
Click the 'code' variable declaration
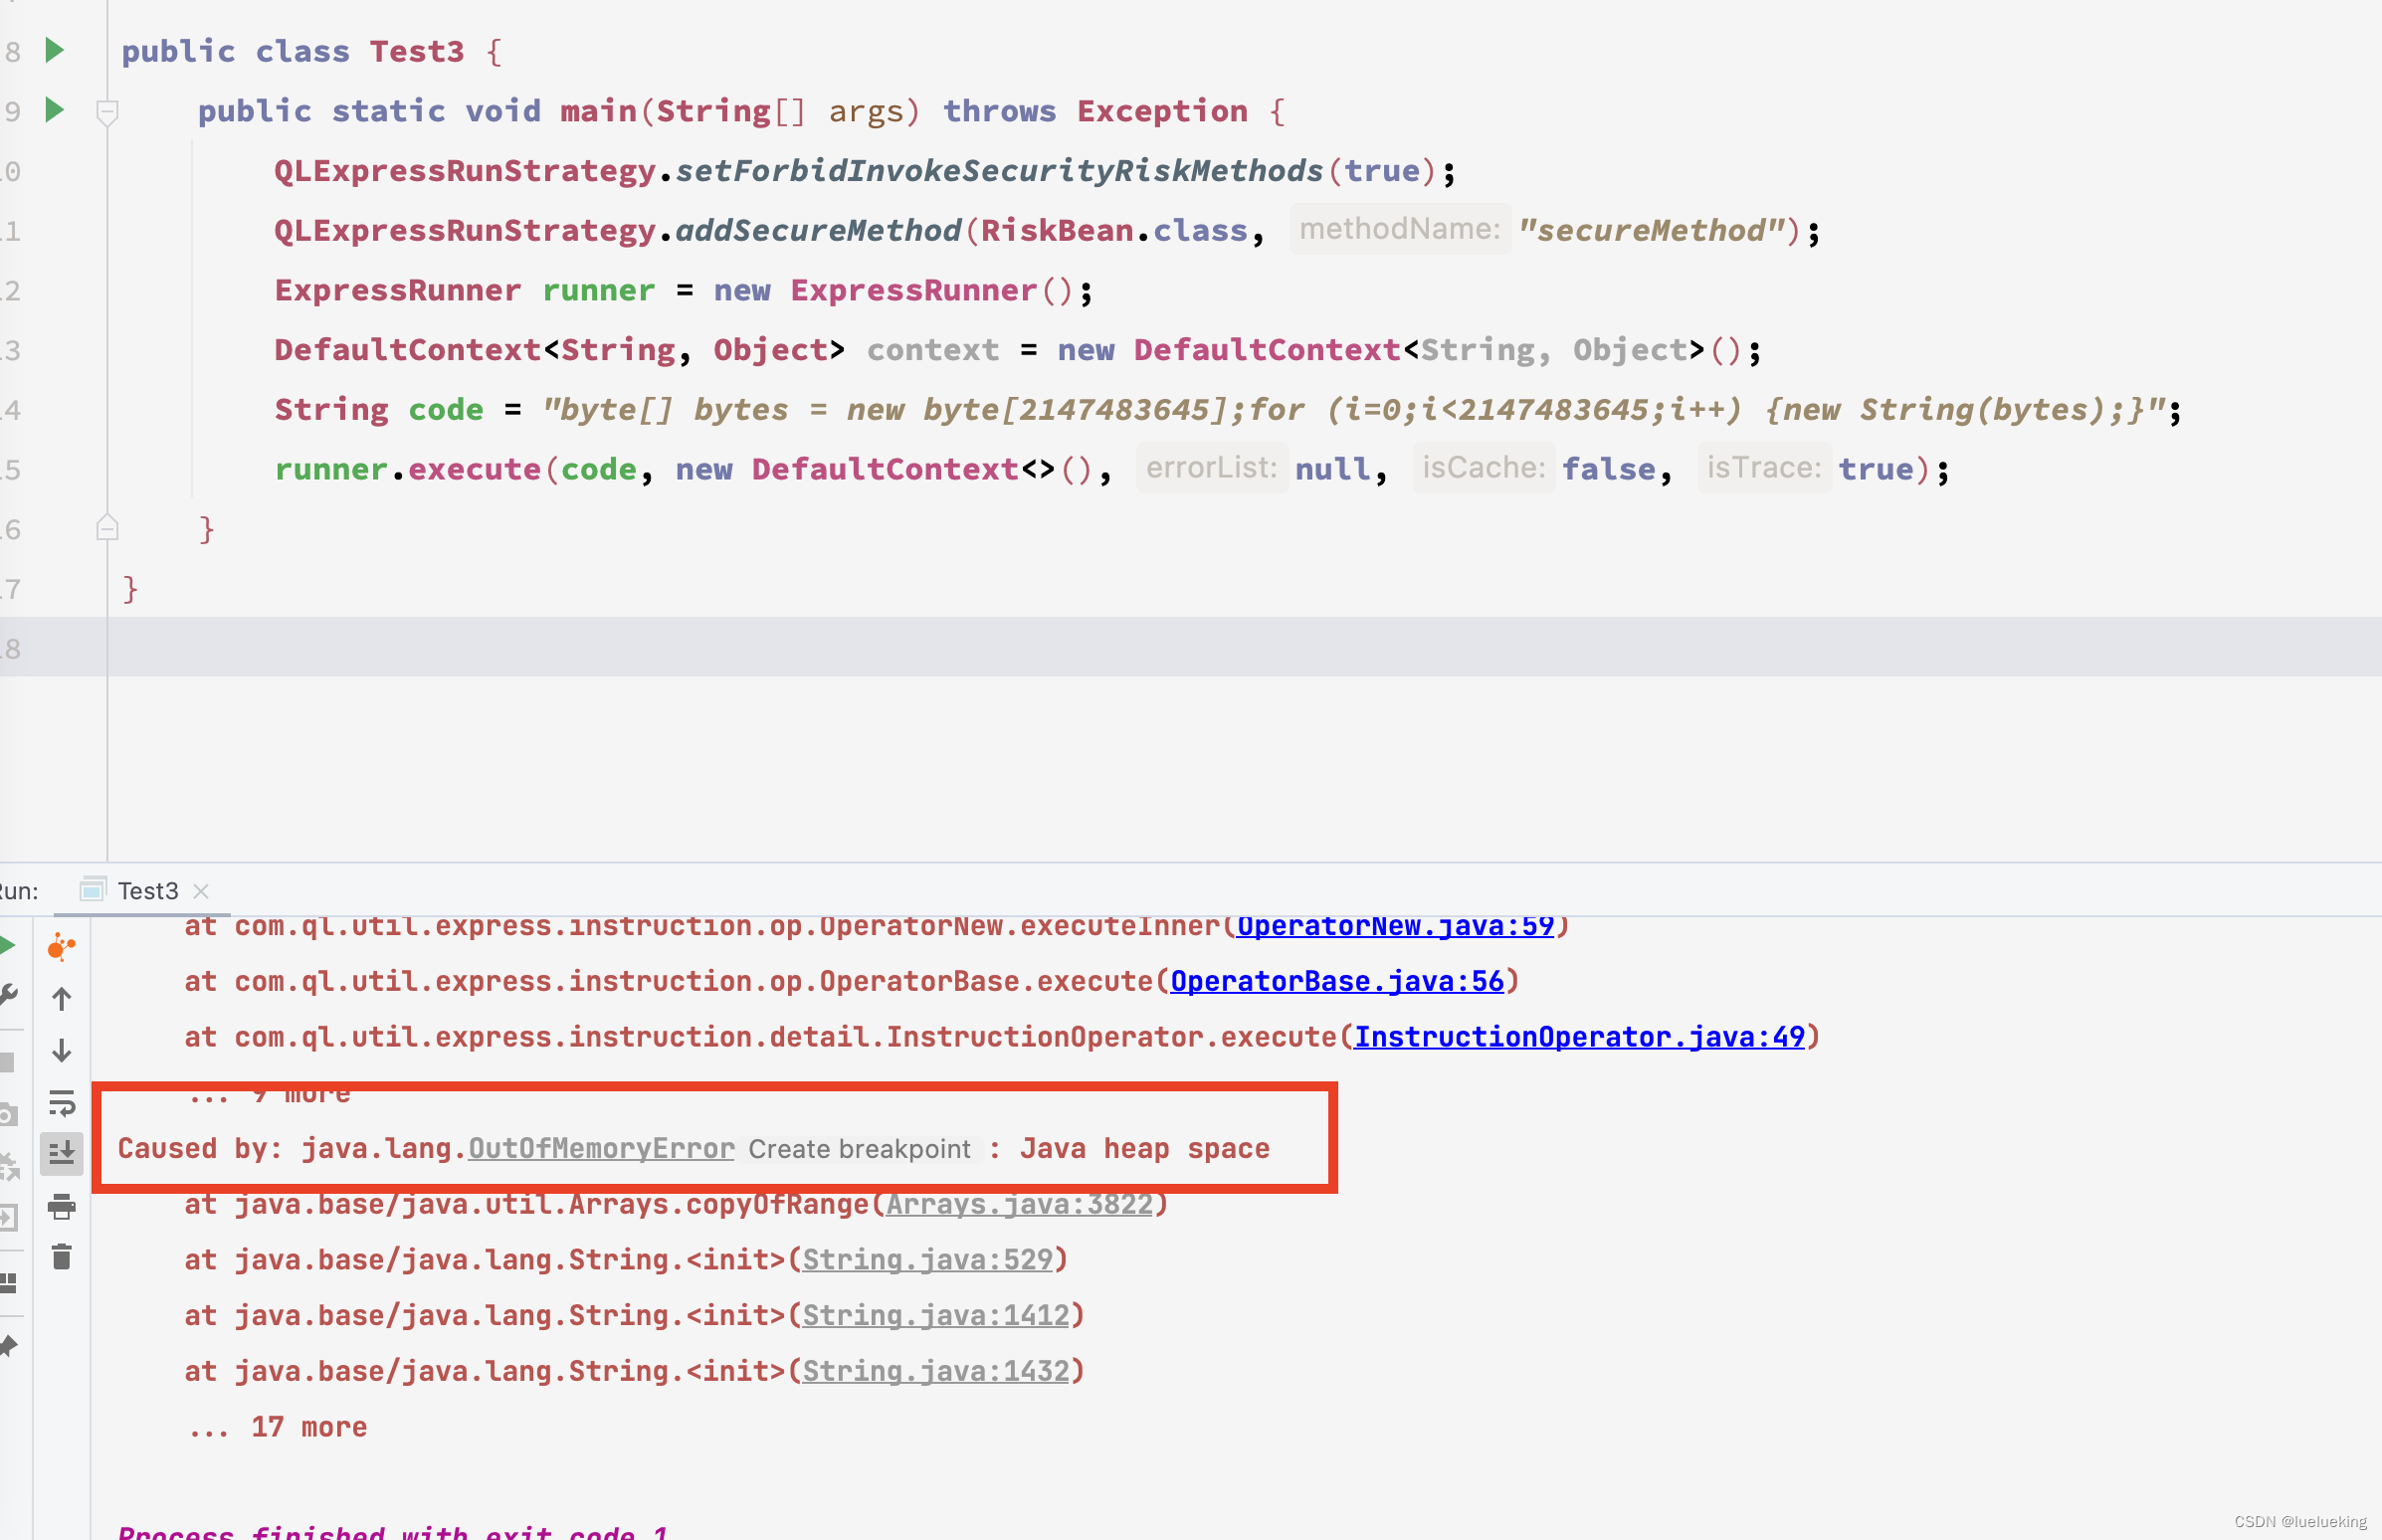(x=445, y=410)
